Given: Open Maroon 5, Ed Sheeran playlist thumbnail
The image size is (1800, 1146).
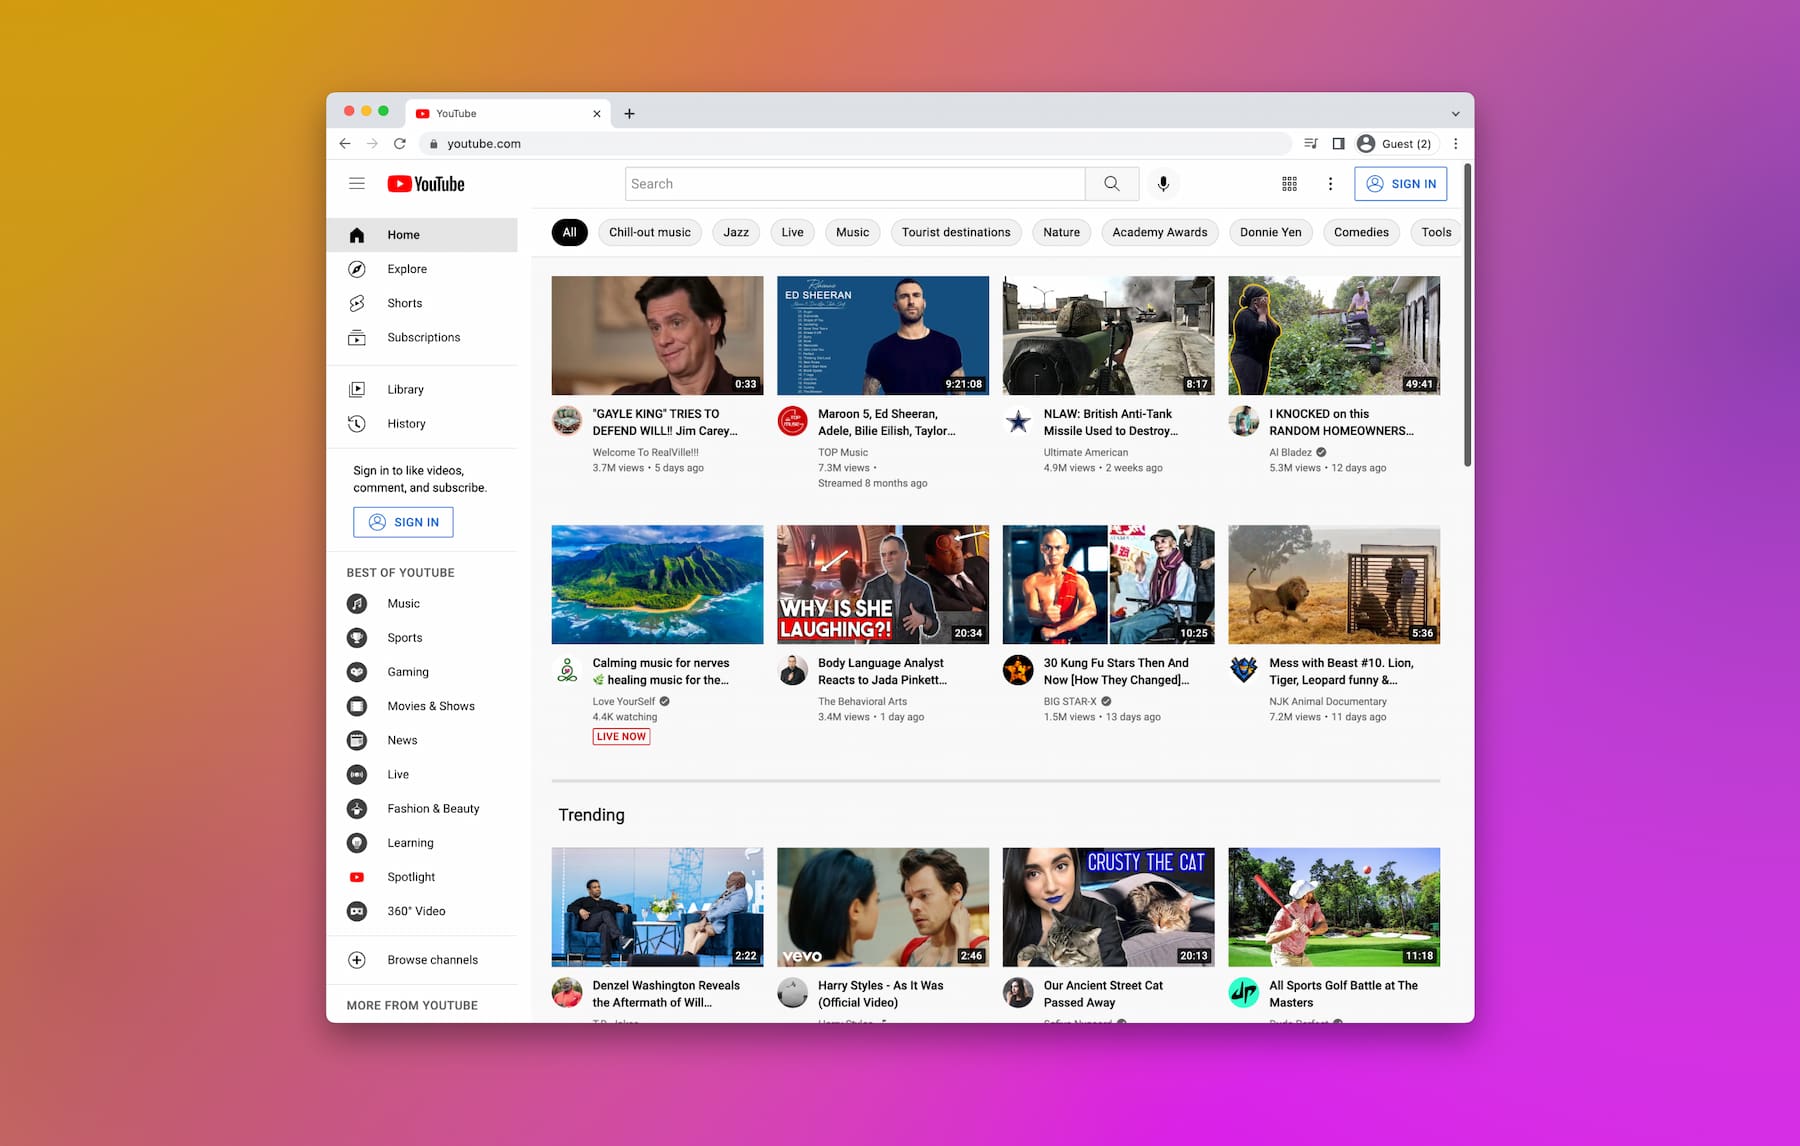Looking at the screenshot, I should tap(883, 335).
